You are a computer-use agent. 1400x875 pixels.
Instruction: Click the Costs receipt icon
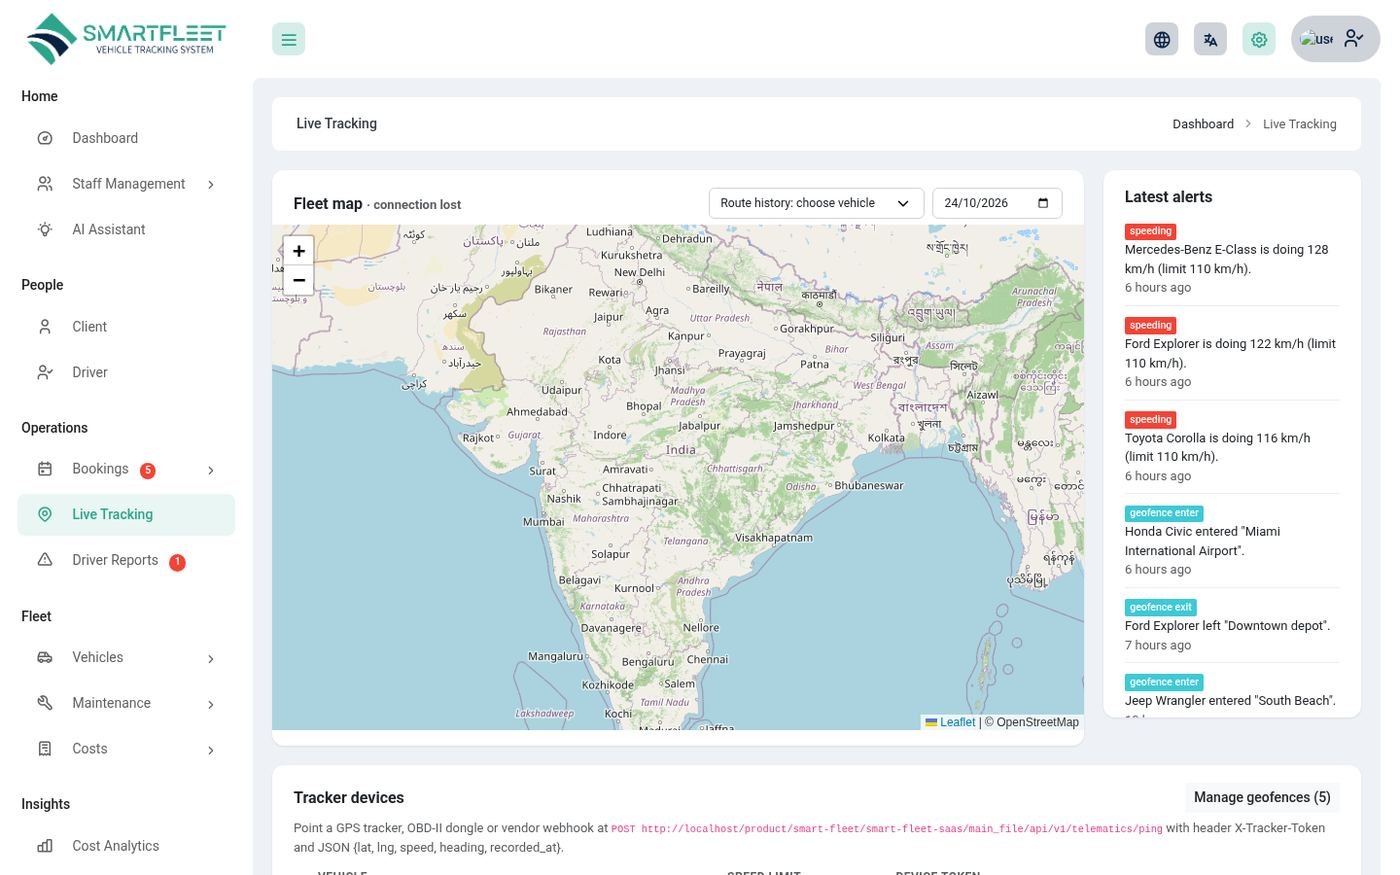click(x=45, y=749)
